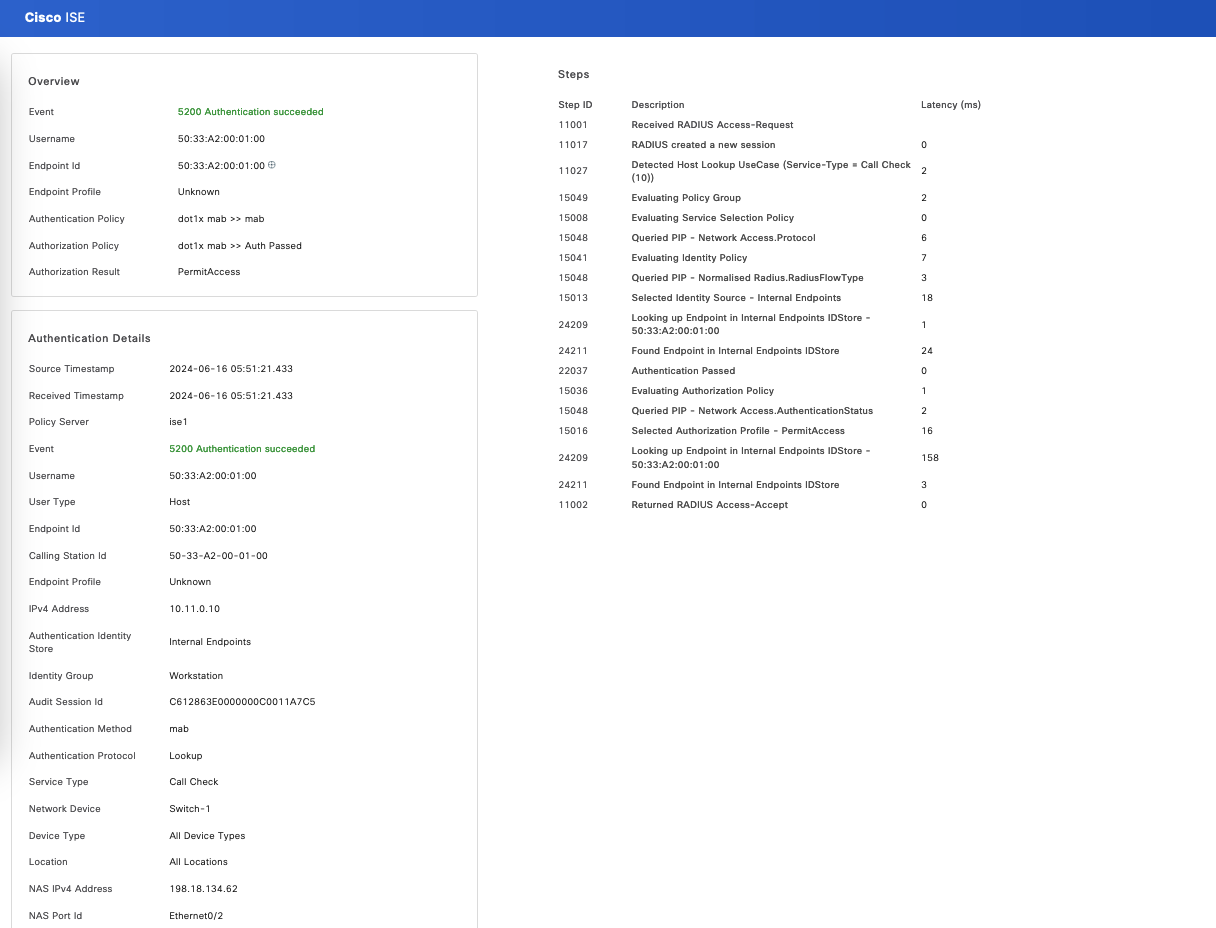Click the Authentication Details panel heading
The height and width of the screenshot is (928, 1216).
coord(89,338)
